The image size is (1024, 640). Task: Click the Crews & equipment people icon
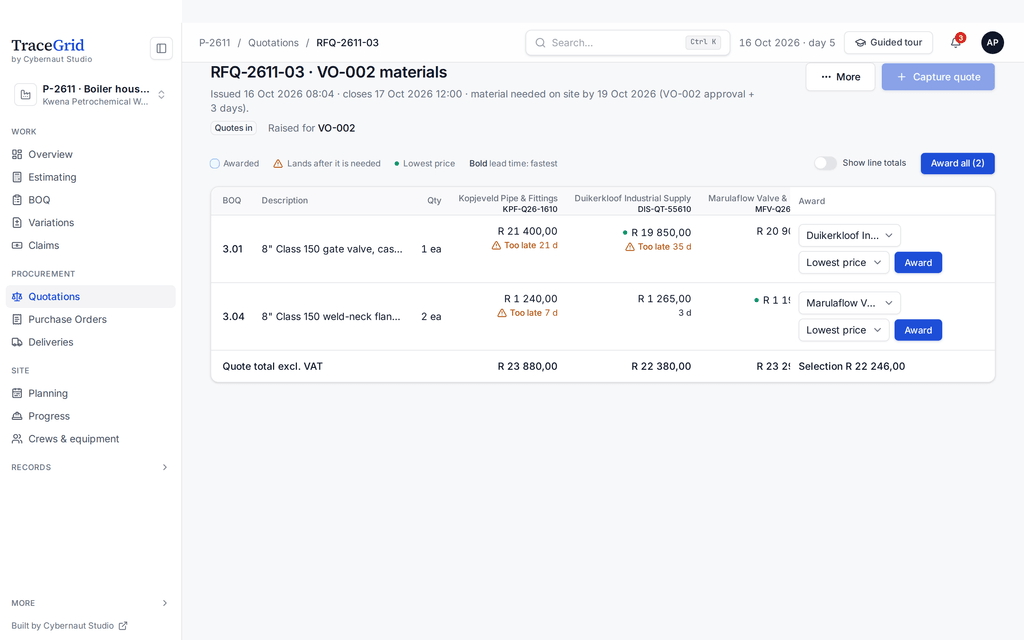[x=17, y=439]
